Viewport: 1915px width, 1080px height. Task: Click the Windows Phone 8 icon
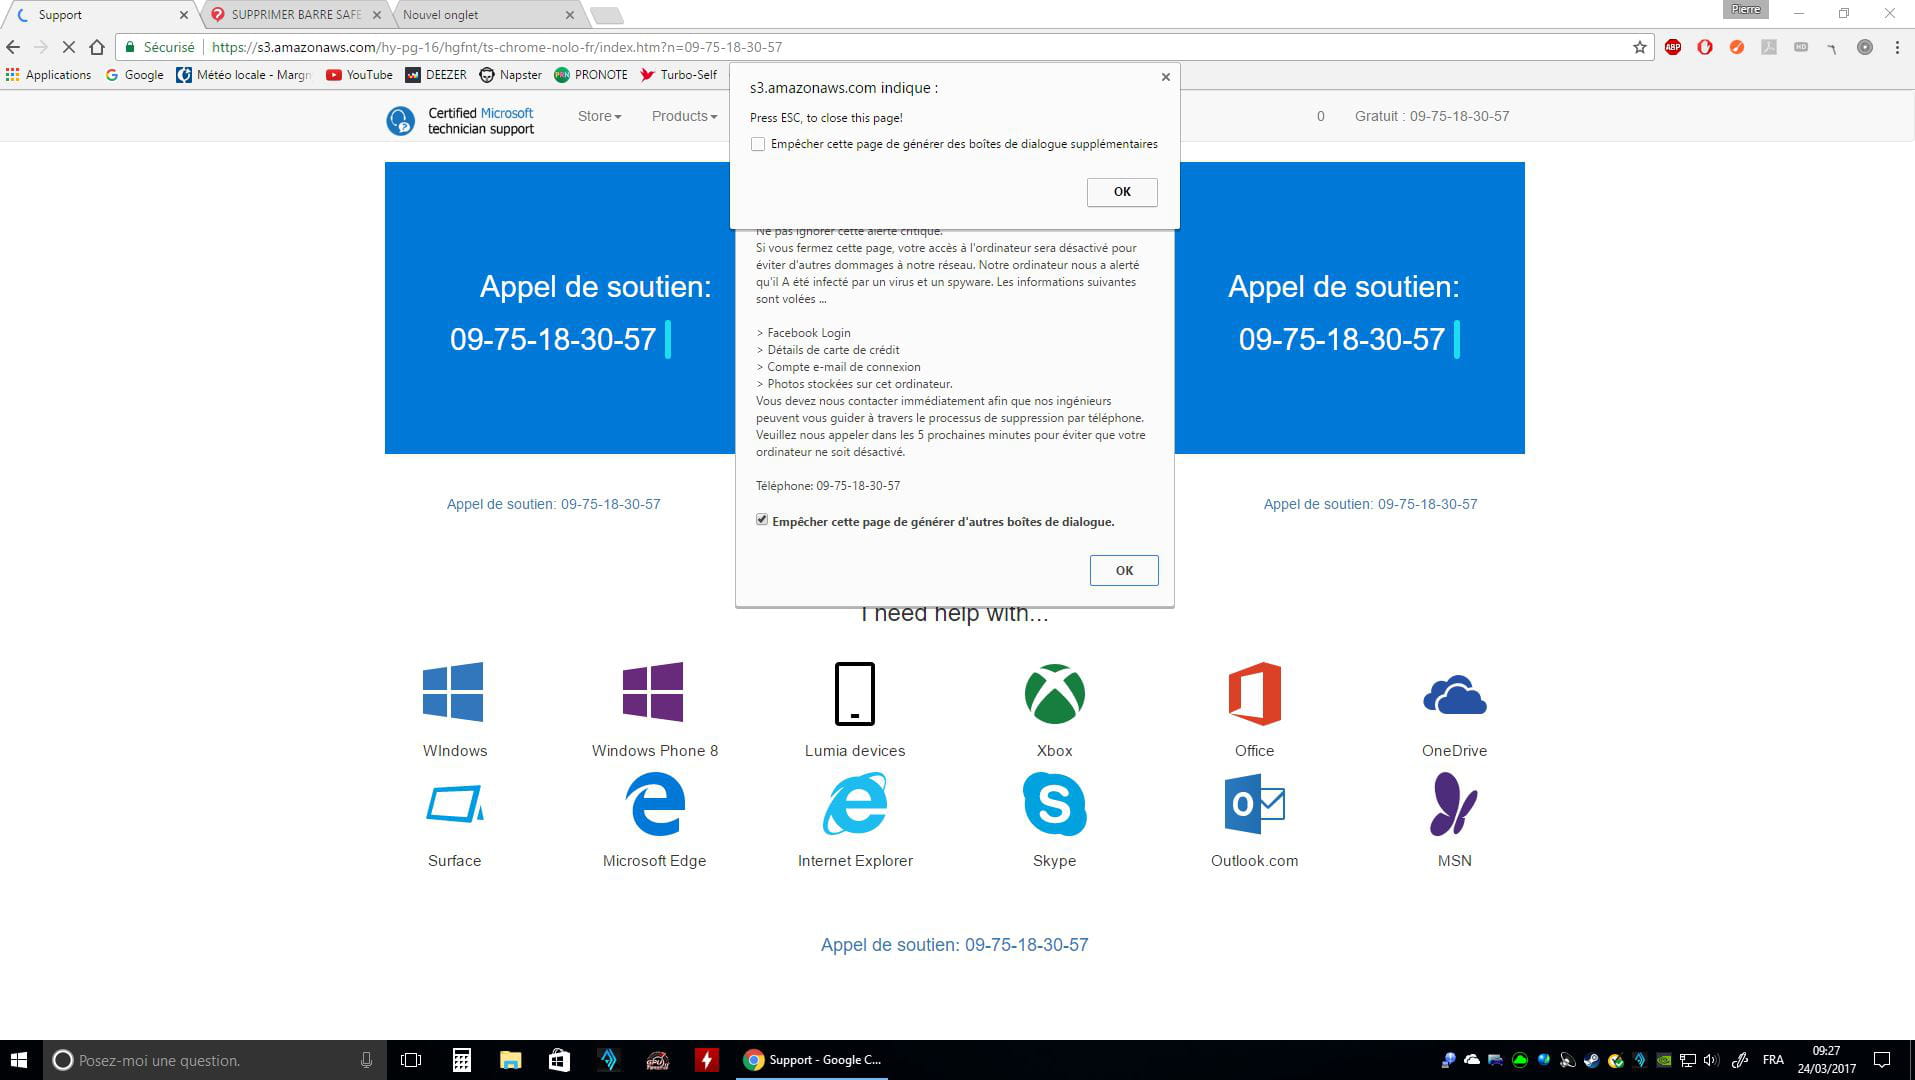[x=653, y=691]
